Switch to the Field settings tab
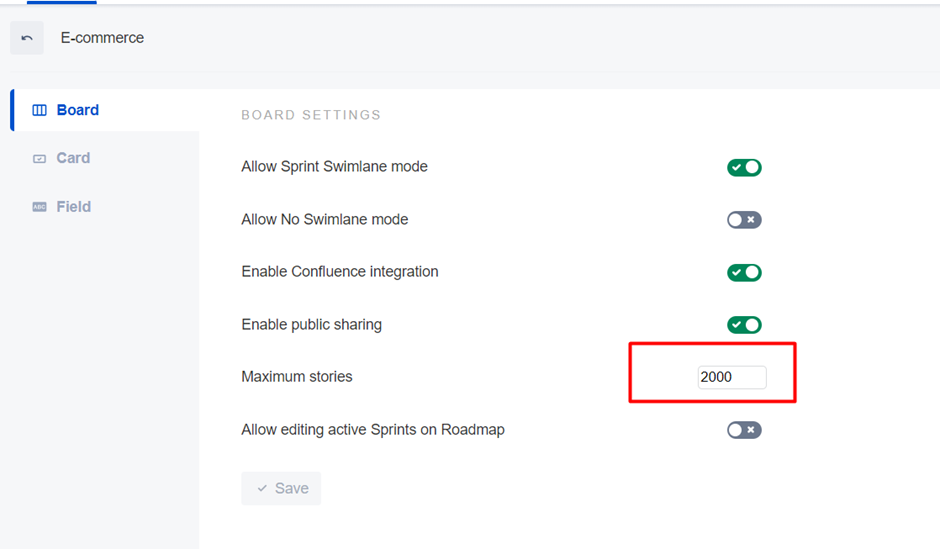 click(73, 207)
